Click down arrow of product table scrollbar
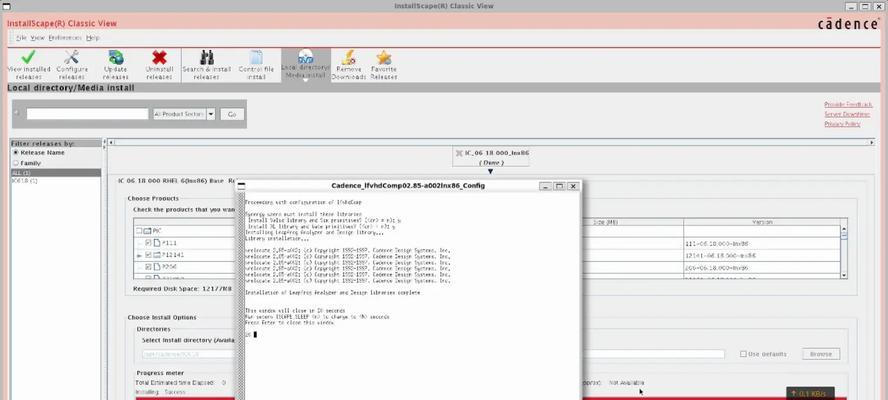The height and width of the screenshot is (400, 888). [x=844, y=275]
